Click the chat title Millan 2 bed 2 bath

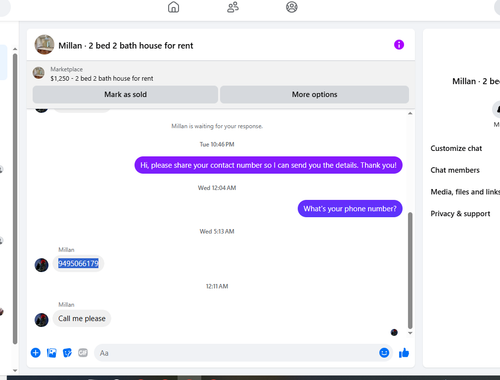tap(126, 46)
